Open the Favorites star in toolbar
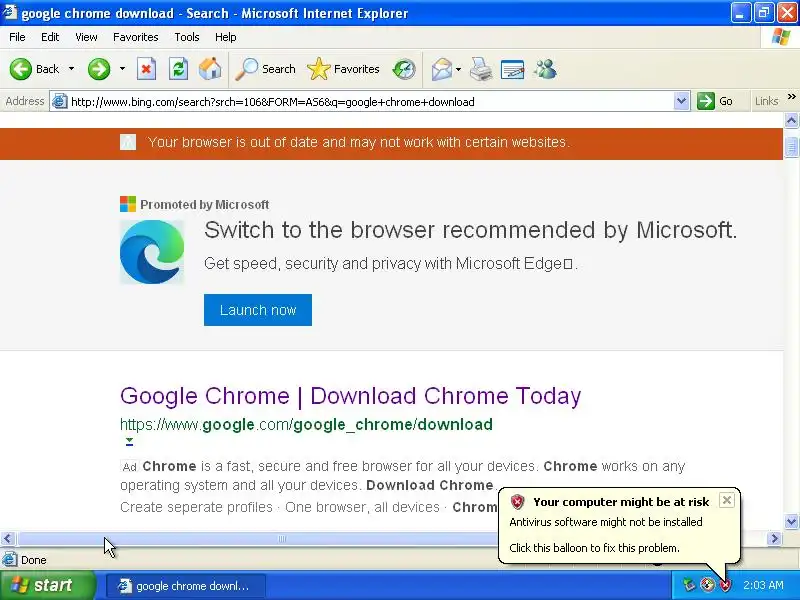 click(x=343, y=69)
